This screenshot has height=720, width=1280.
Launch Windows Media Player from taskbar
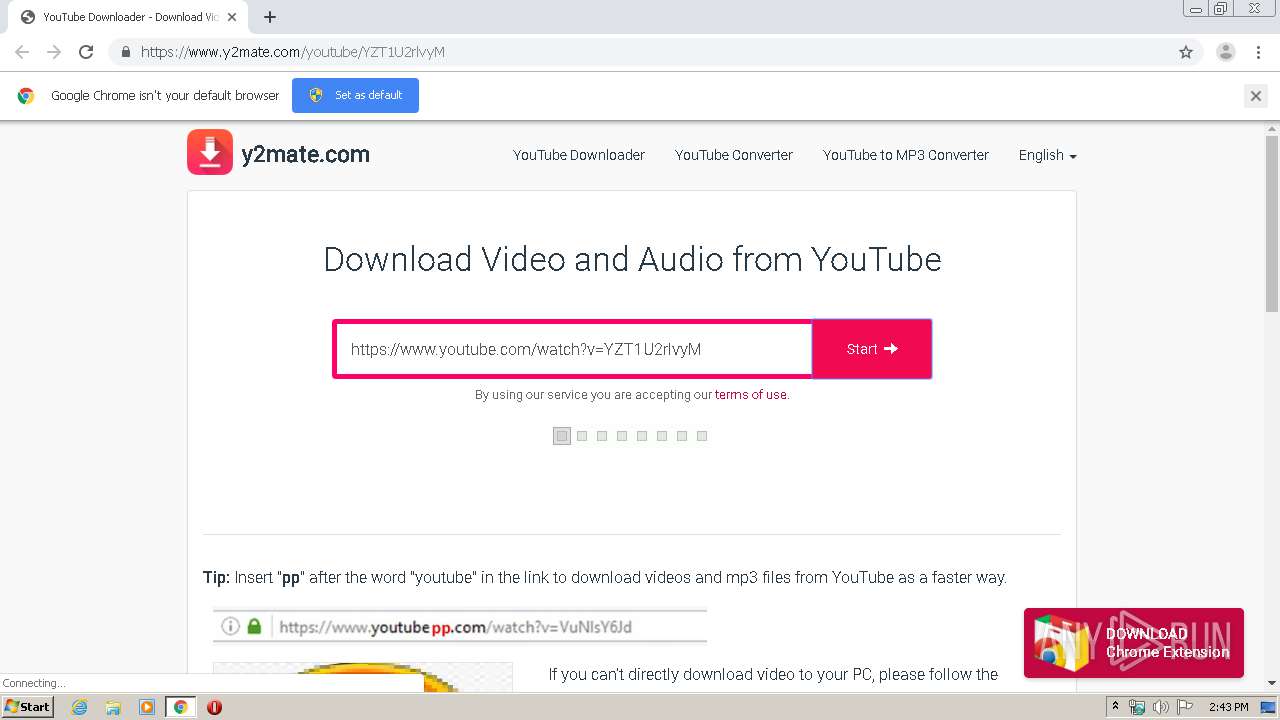coord(147,707)
